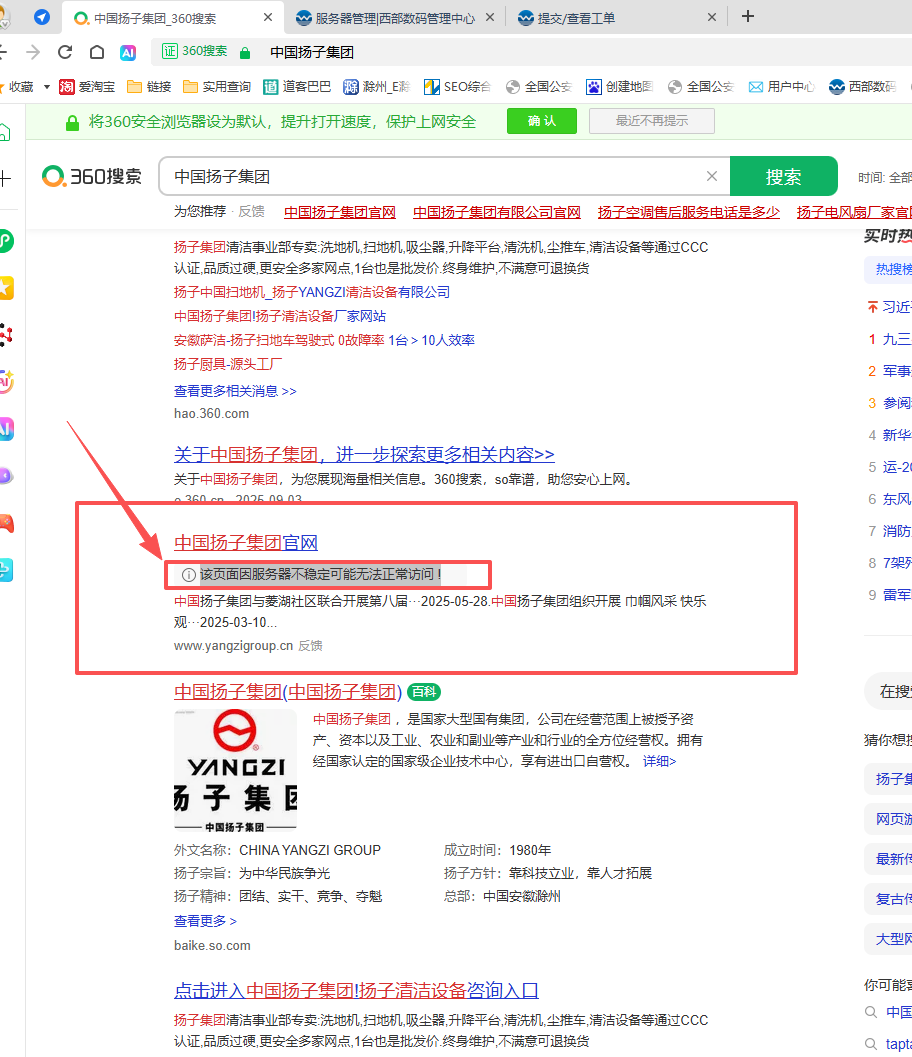Click 反馈 next to www.yangzigroup.cn
The image size is (912, 1057).
[x=310, y=646]
